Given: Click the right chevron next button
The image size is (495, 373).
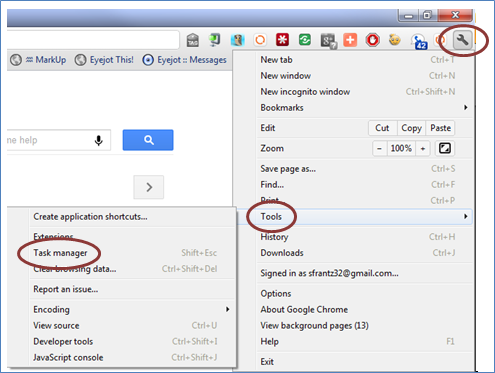Looking at the screenshot, I should tap(149, 187).
